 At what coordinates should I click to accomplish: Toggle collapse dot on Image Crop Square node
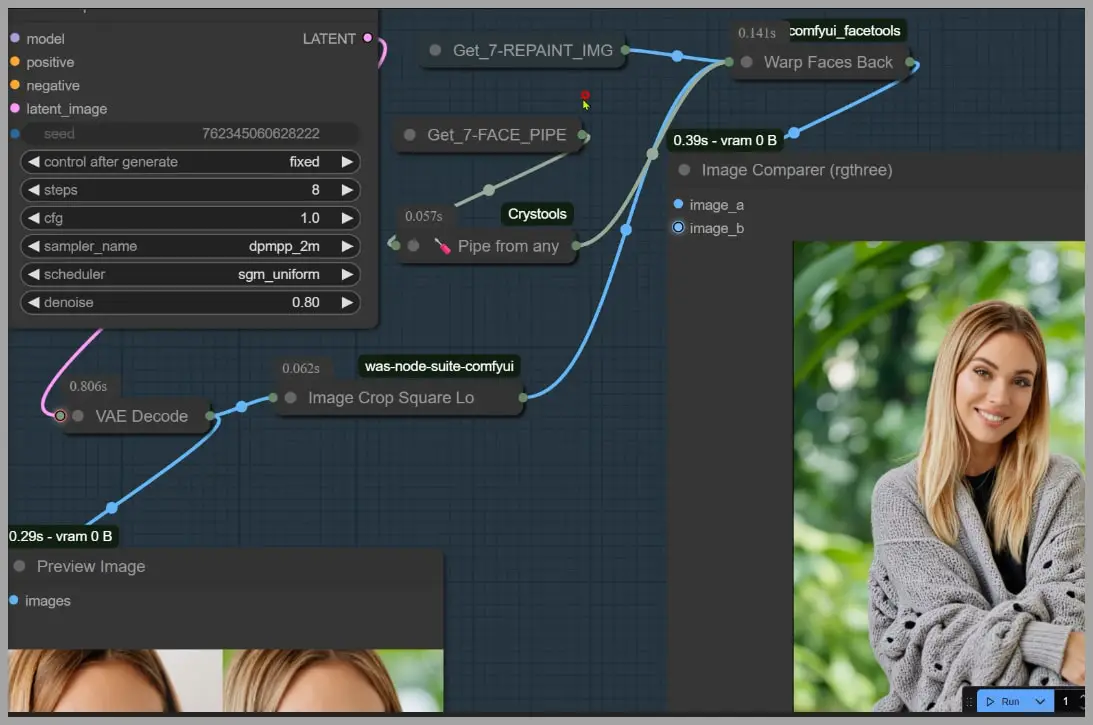coord(291,397)
